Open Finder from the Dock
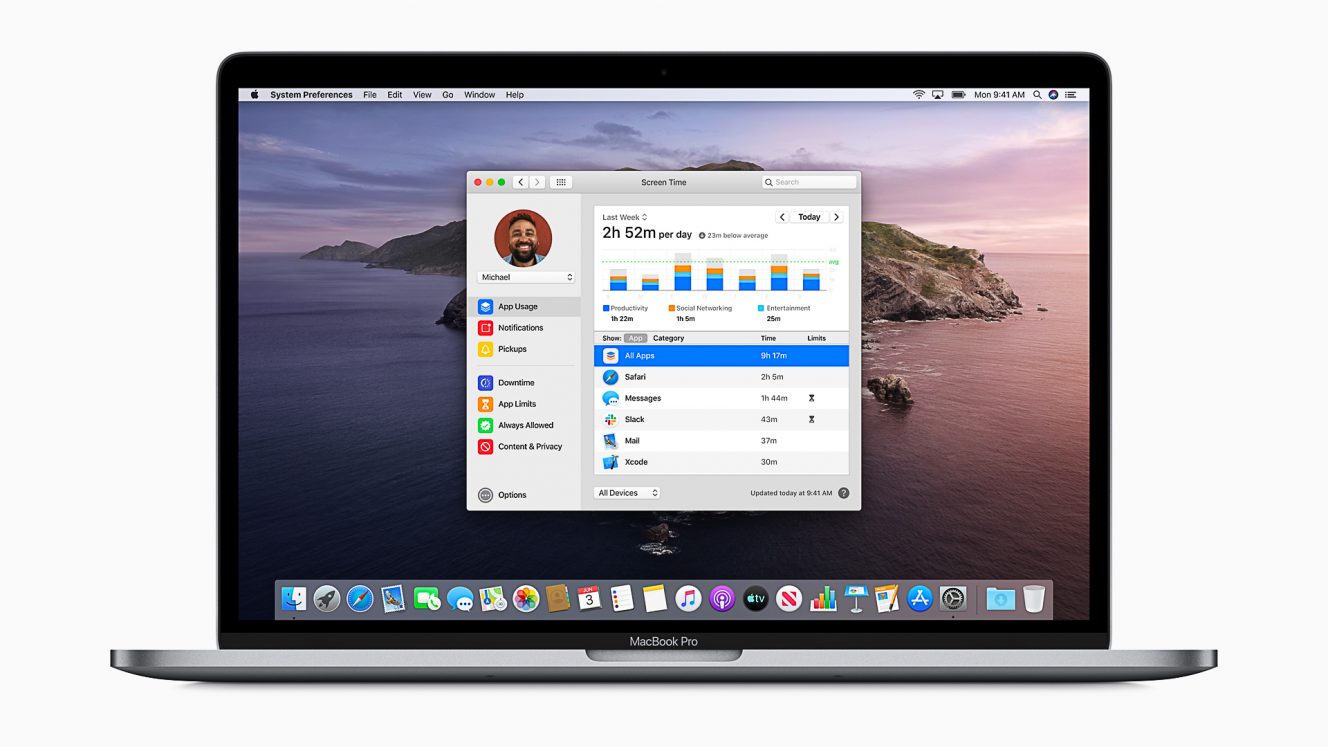 point(294,599)
